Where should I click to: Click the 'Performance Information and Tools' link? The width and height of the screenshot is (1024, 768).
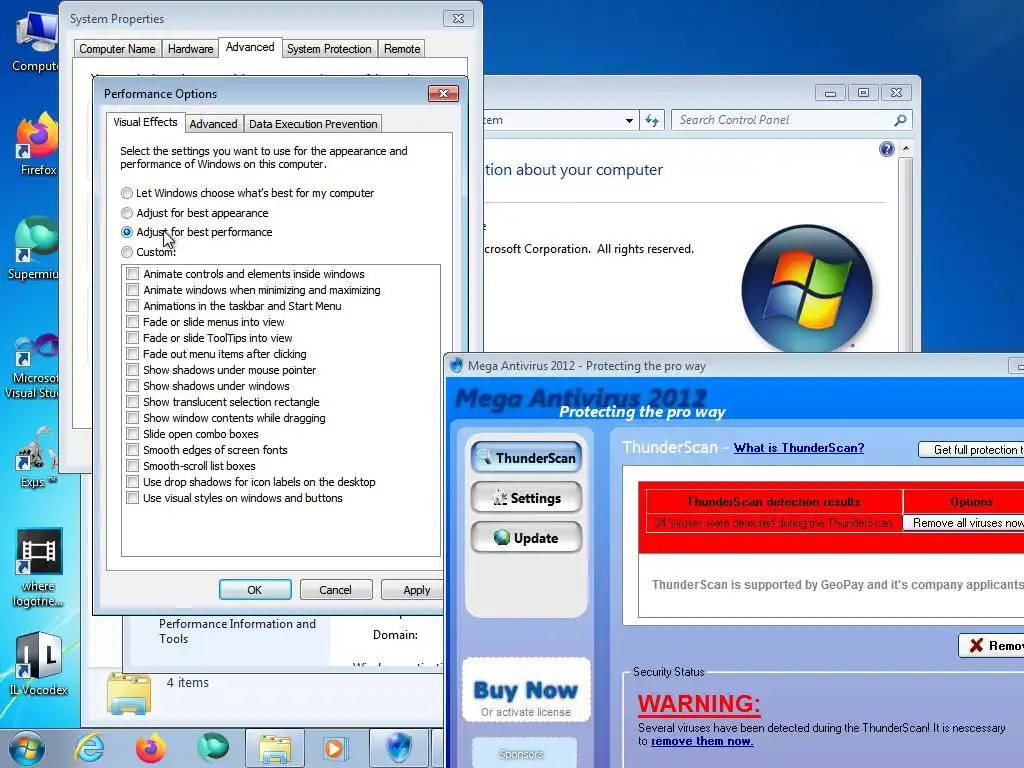click(237, 631)
